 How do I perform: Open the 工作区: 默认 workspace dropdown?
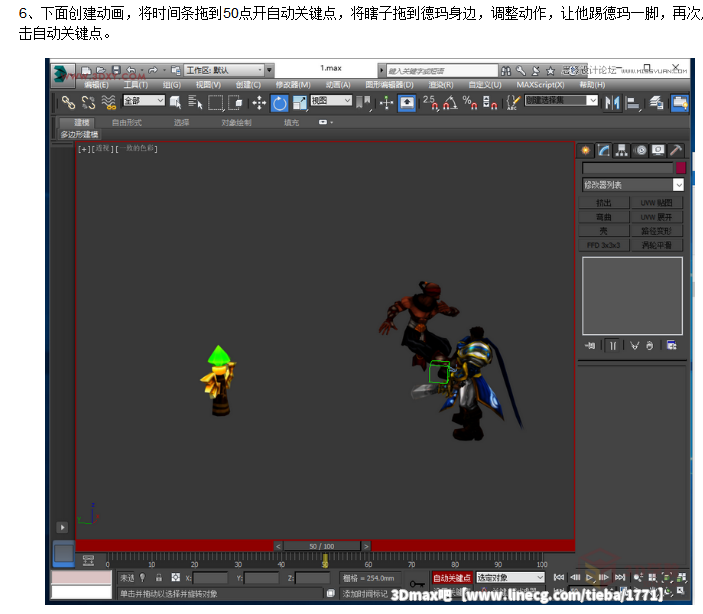(x=224, y=70)
